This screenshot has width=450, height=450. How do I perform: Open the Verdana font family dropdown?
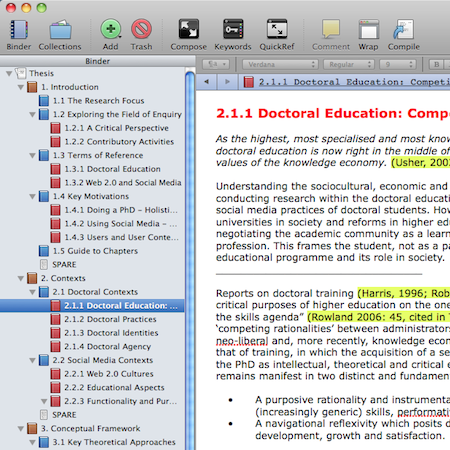point(280,64)
